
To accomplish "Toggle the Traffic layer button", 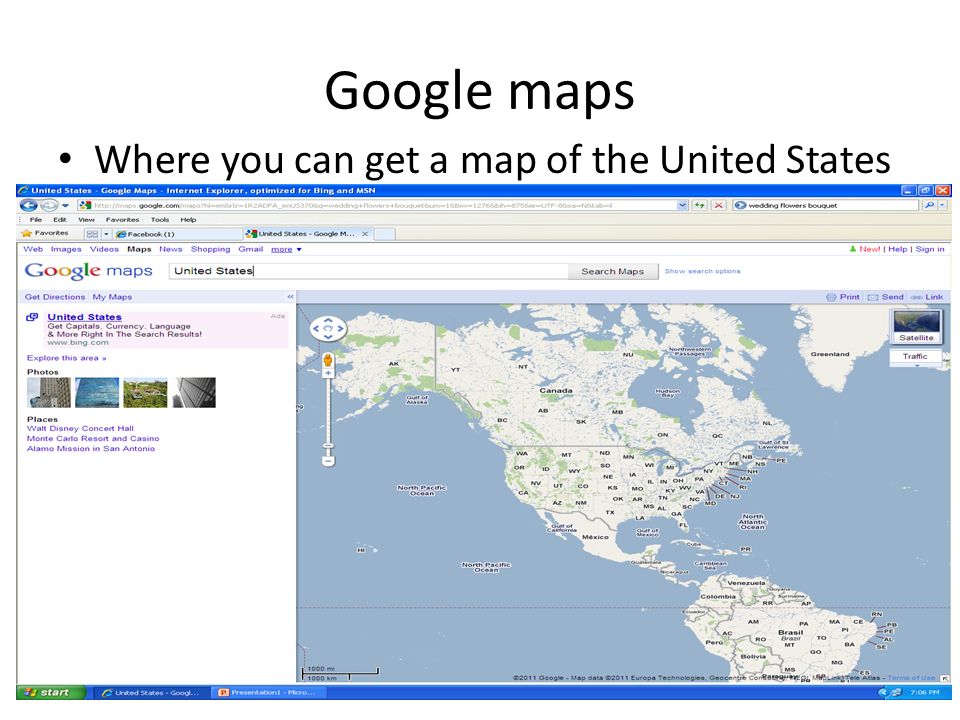I will pos(915,356).
